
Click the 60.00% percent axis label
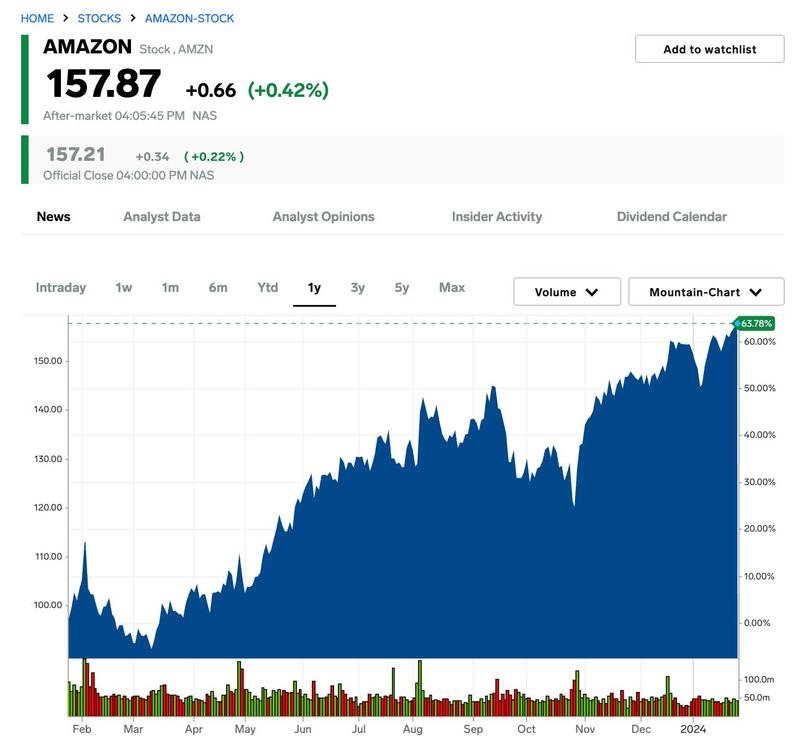tap(759, 341)
